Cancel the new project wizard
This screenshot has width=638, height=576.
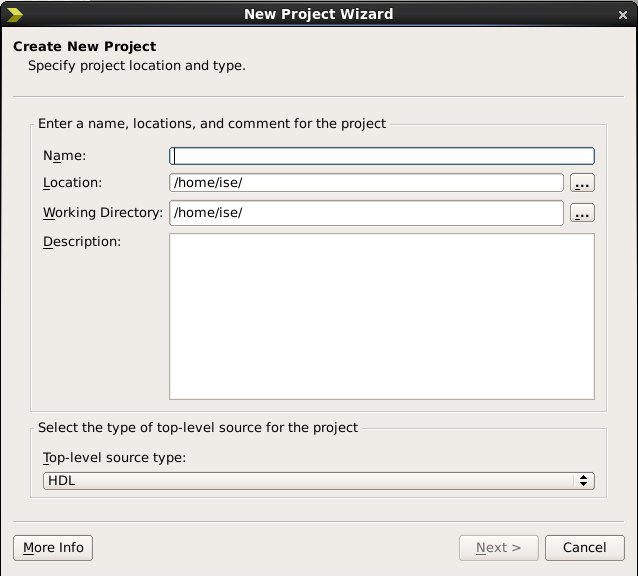(x=585, y=548)
